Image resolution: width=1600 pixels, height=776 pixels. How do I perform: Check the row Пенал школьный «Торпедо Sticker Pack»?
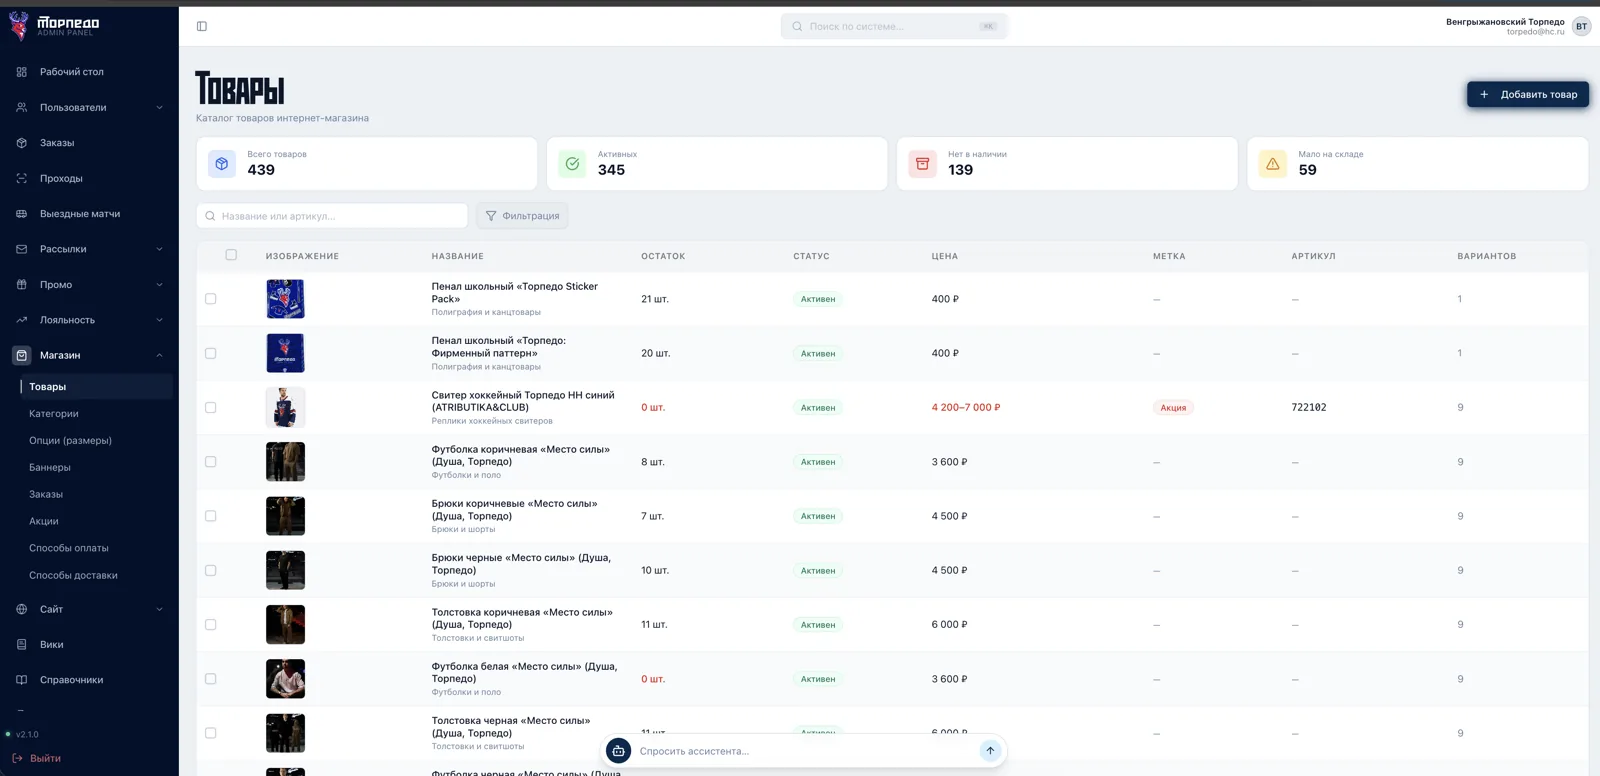[x=210, y=299]
